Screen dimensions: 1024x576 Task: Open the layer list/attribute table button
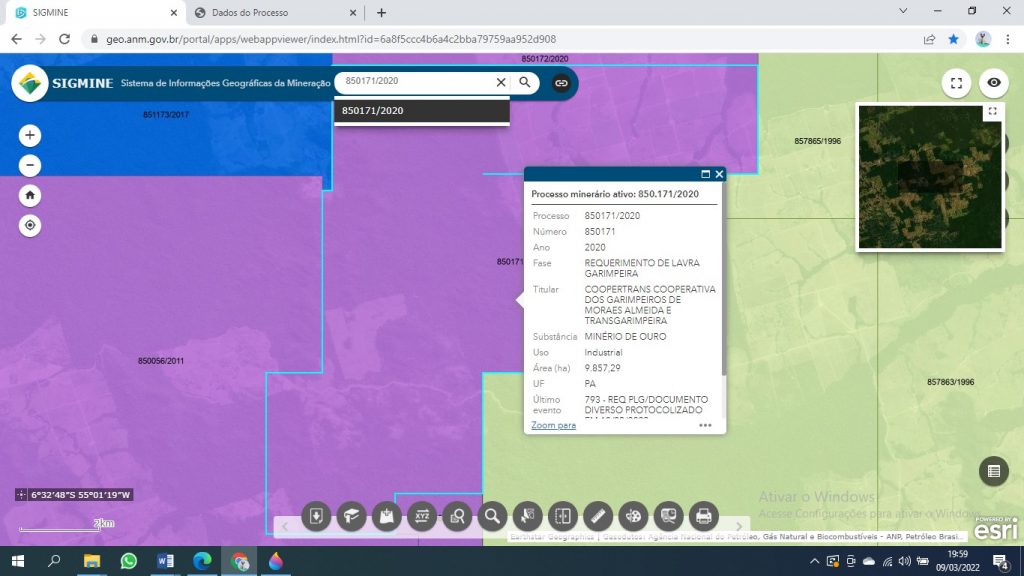click(x=993, y=471)
